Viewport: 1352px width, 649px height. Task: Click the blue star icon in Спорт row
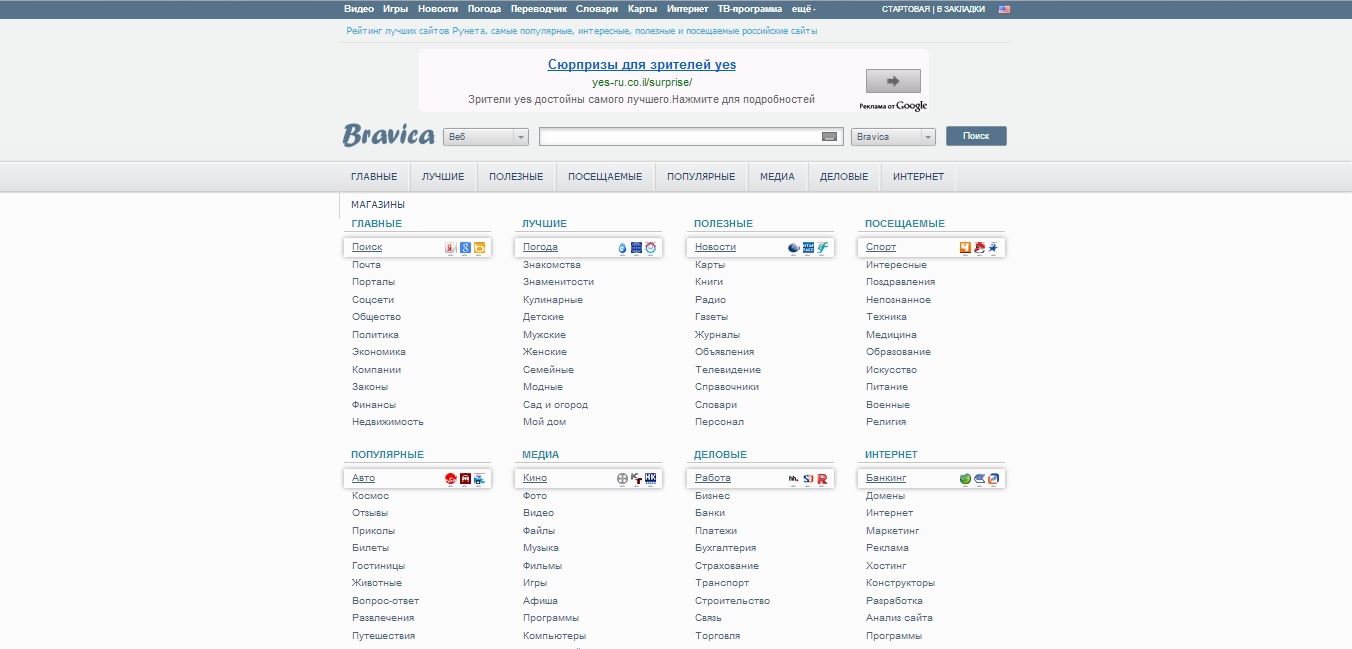click(993, 248)
